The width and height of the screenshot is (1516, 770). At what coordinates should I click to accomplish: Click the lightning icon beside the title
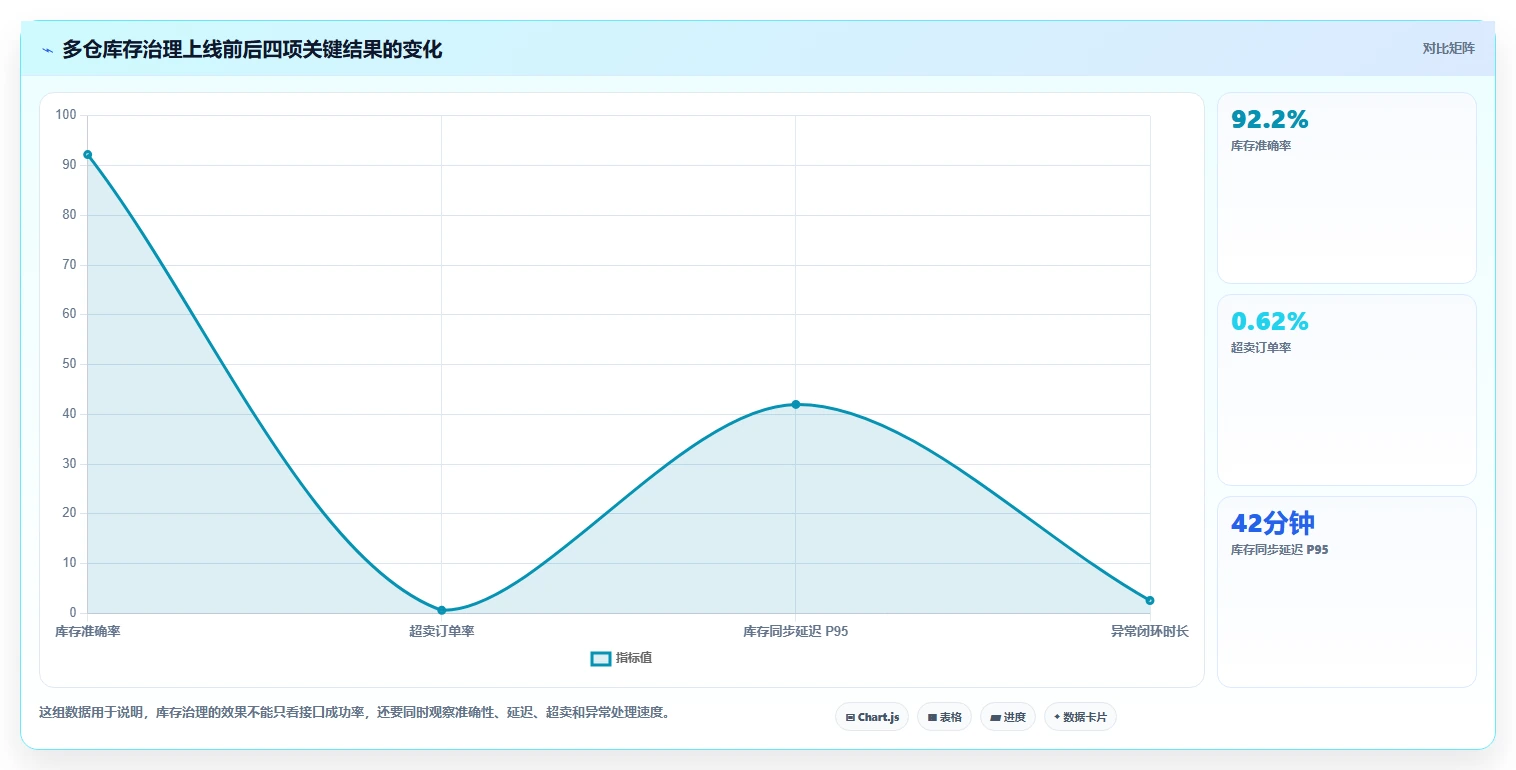tap(47, 50)
